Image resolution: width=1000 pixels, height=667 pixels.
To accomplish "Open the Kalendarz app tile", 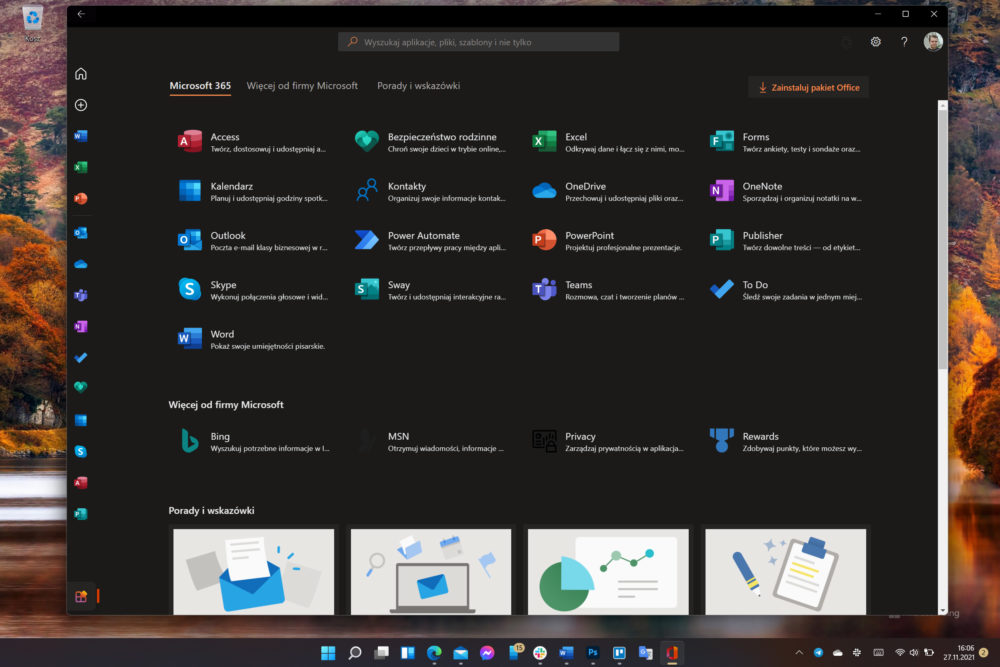I will point(253,191).
